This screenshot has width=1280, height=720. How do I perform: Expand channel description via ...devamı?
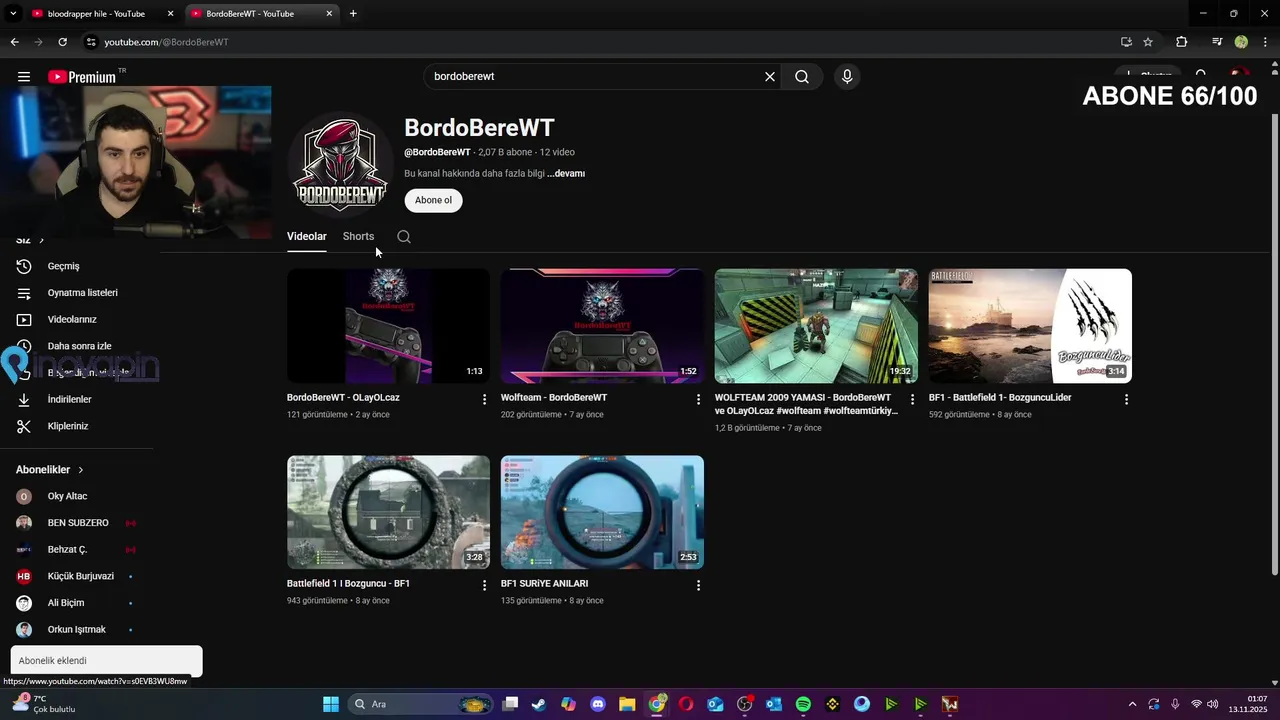566,173
